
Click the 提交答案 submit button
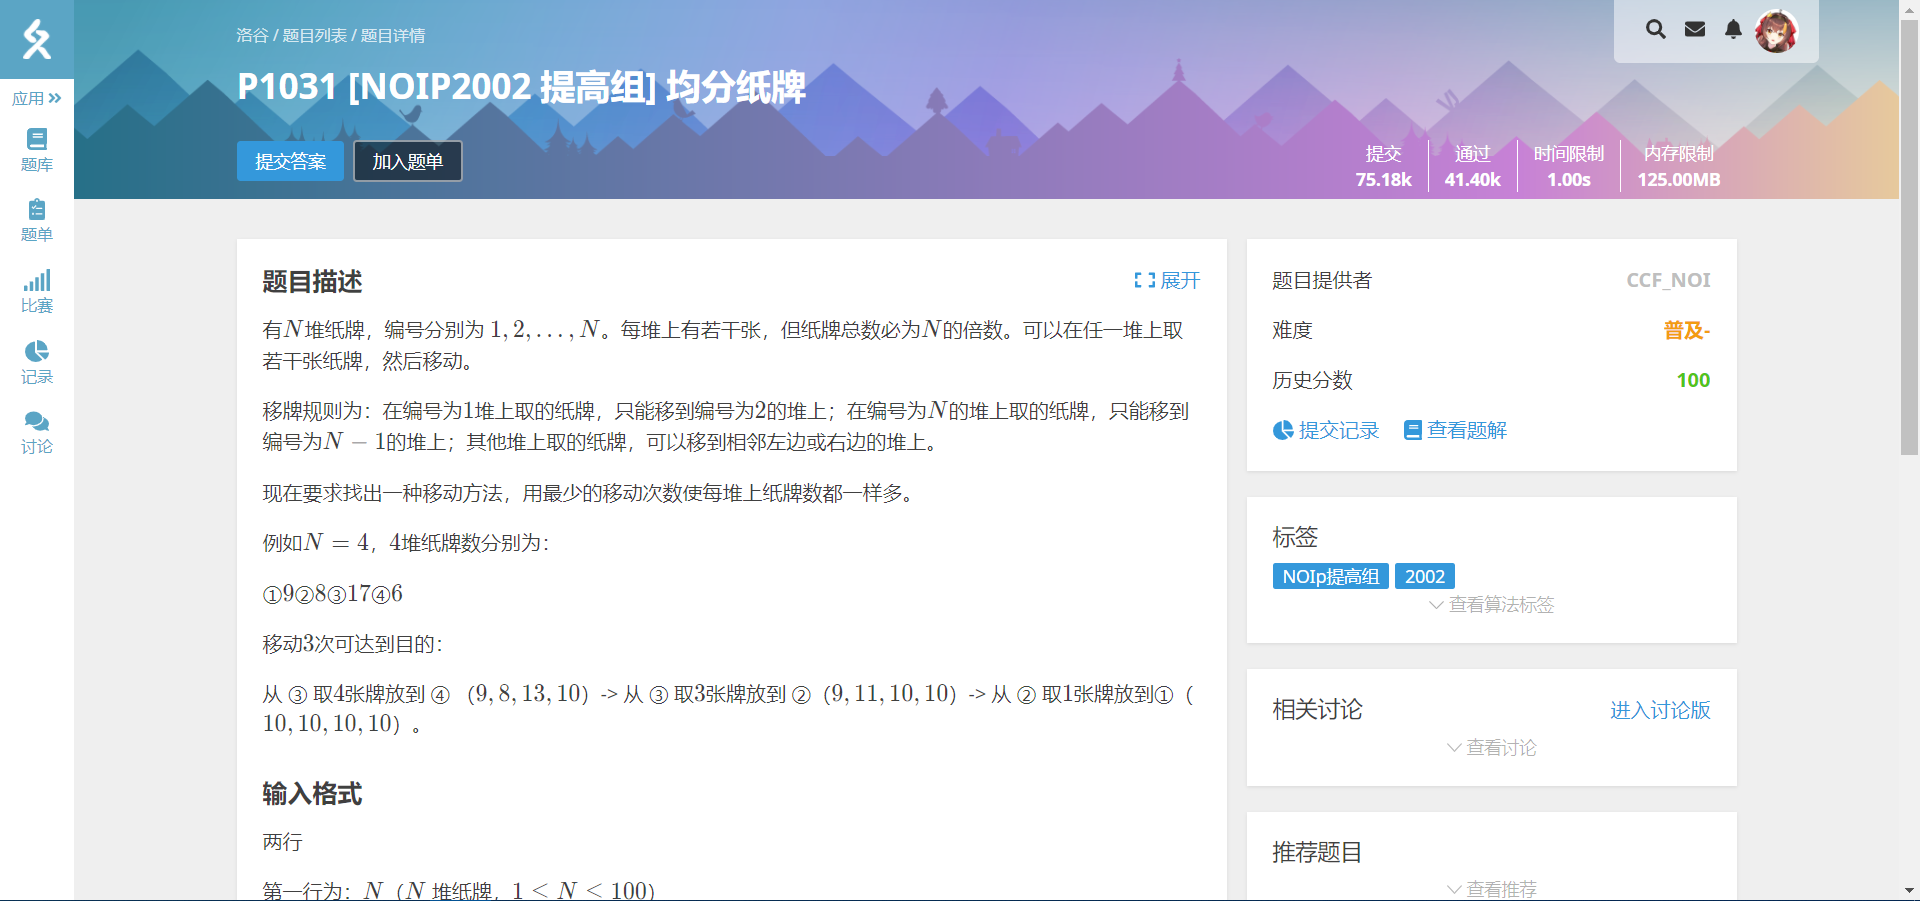tap(290, 161)
